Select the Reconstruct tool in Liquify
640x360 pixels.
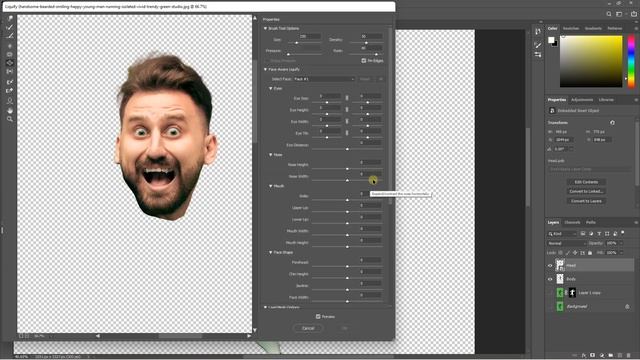tap(10, 27)
